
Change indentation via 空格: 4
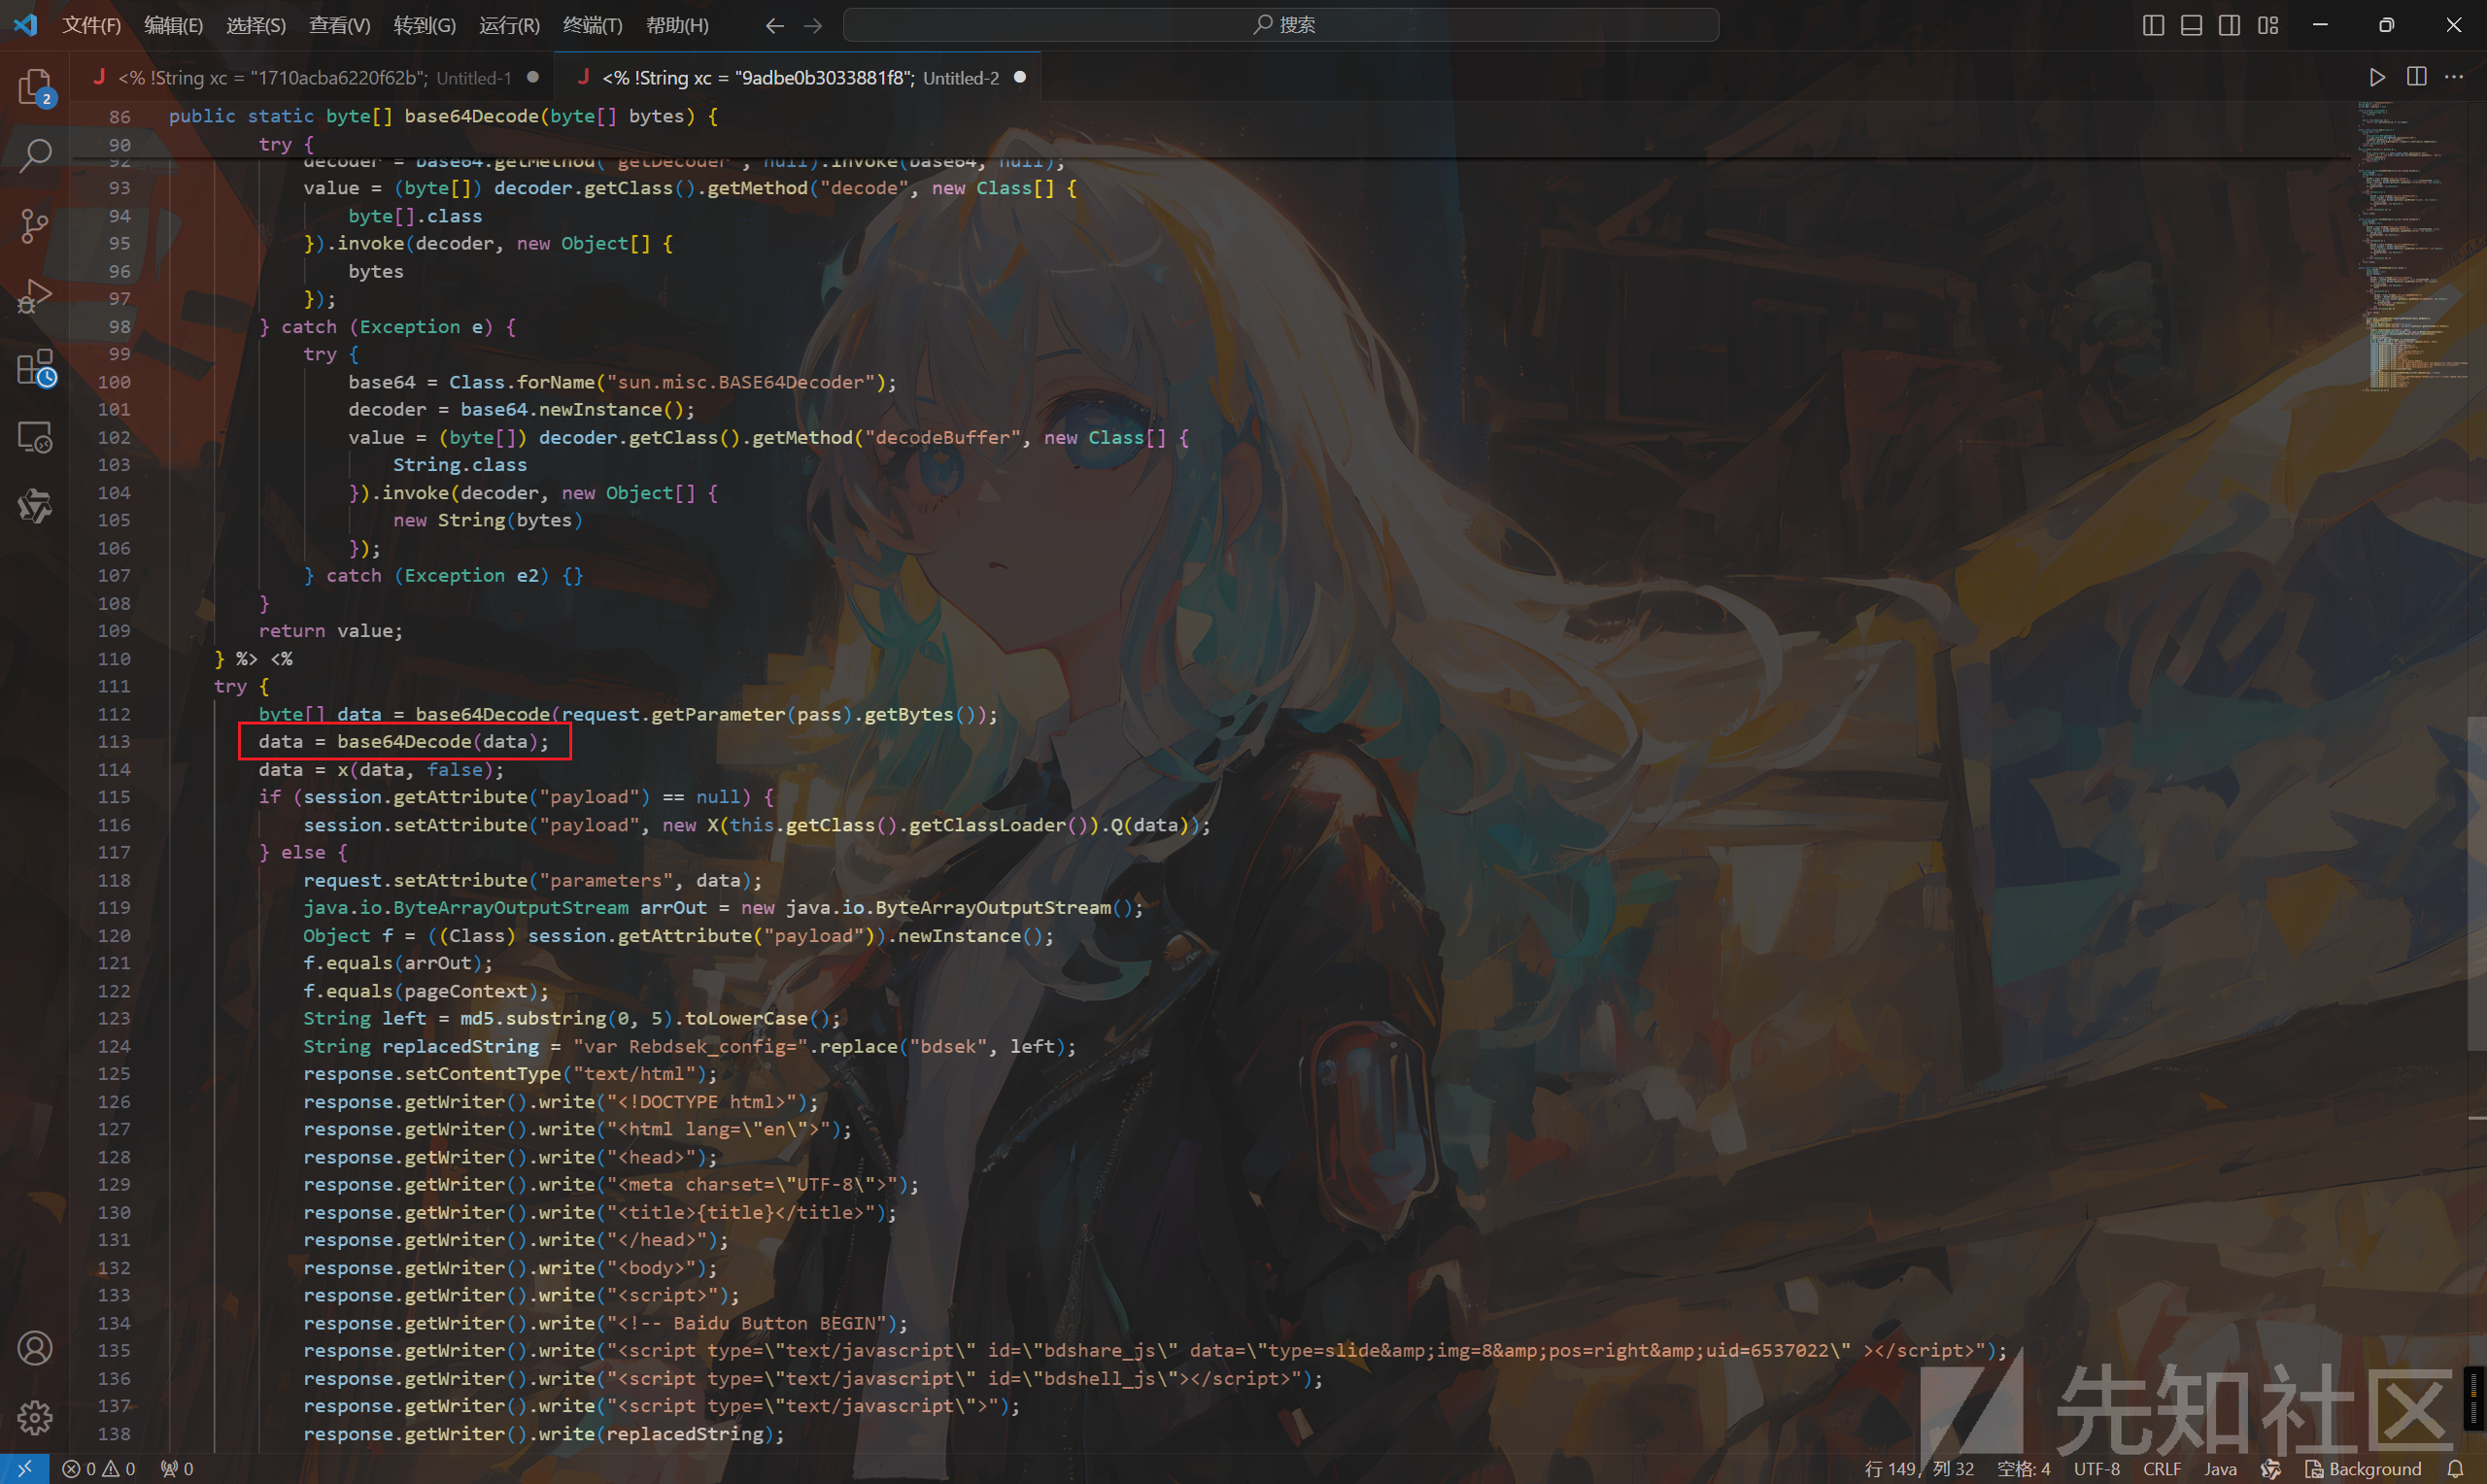2023,1469
